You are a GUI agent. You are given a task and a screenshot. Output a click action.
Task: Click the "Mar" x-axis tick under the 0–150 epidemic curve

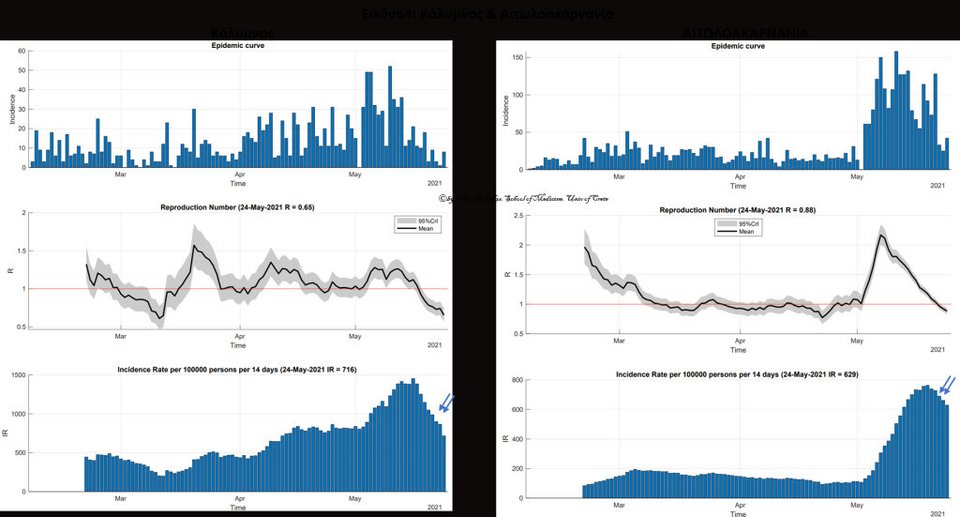coord(619,177)
